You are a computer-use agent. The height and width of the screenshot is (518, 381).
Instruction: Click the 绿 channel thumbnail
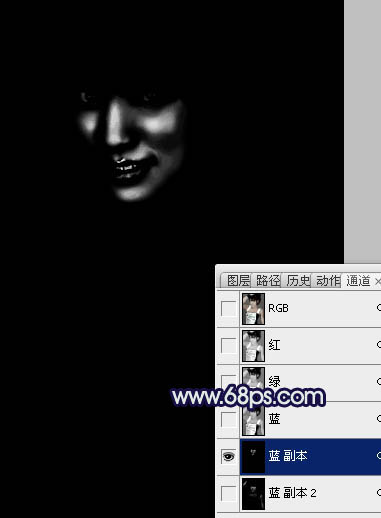pos(253,383)
